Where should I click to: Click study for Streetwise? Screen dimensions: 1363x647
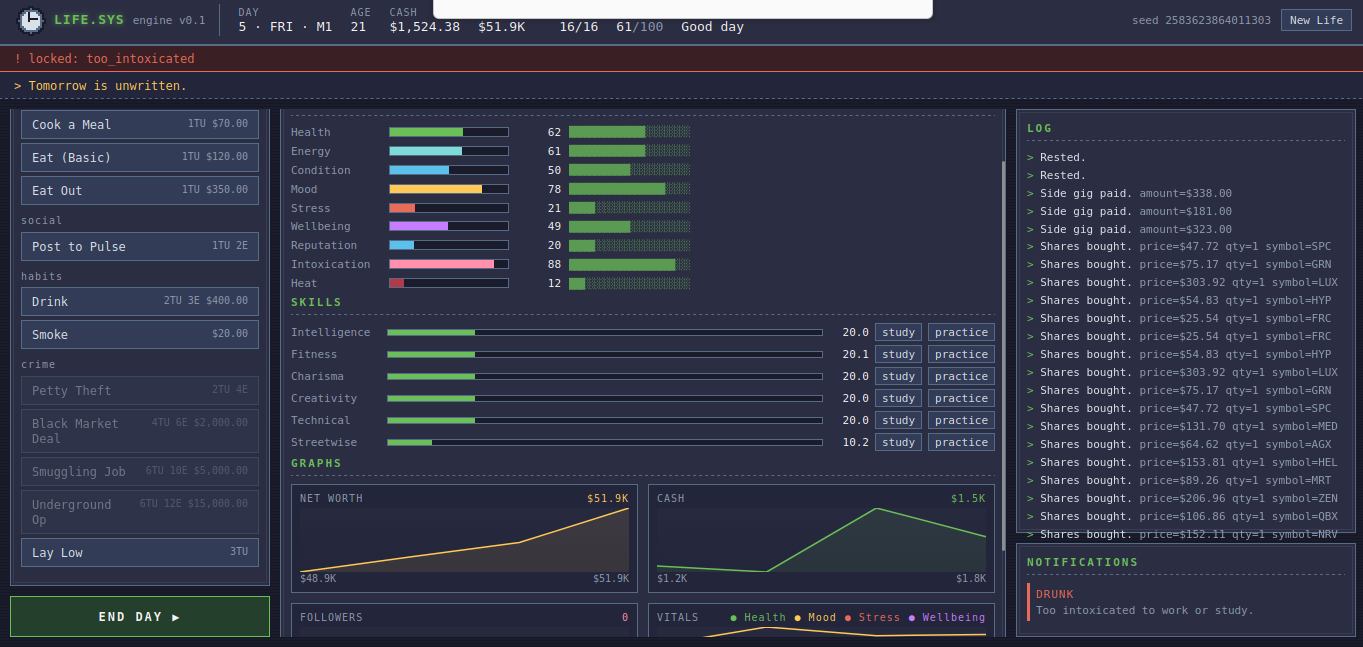(898, 442)
